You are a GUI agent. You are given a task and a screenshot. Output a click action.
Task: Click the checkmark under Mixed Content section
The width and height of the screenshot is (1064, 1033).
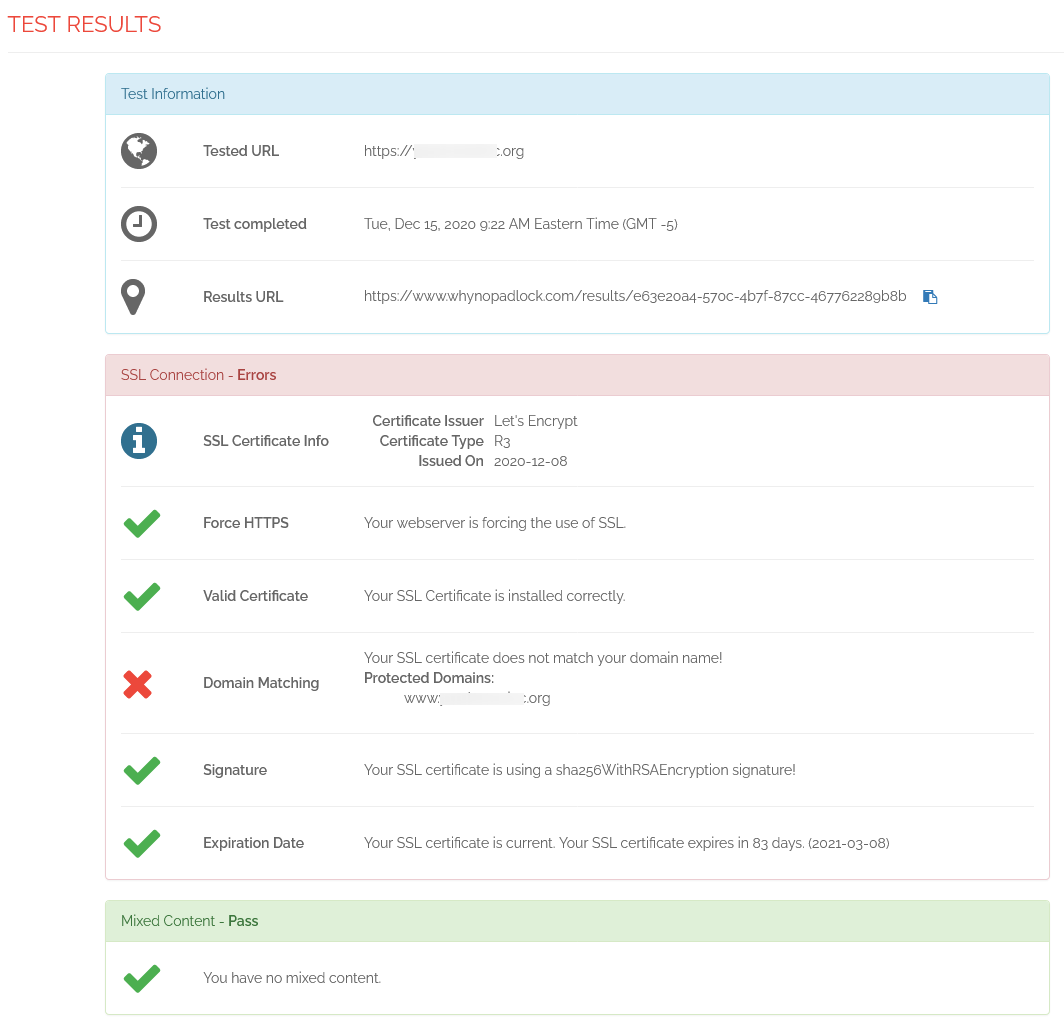[141, 978]
